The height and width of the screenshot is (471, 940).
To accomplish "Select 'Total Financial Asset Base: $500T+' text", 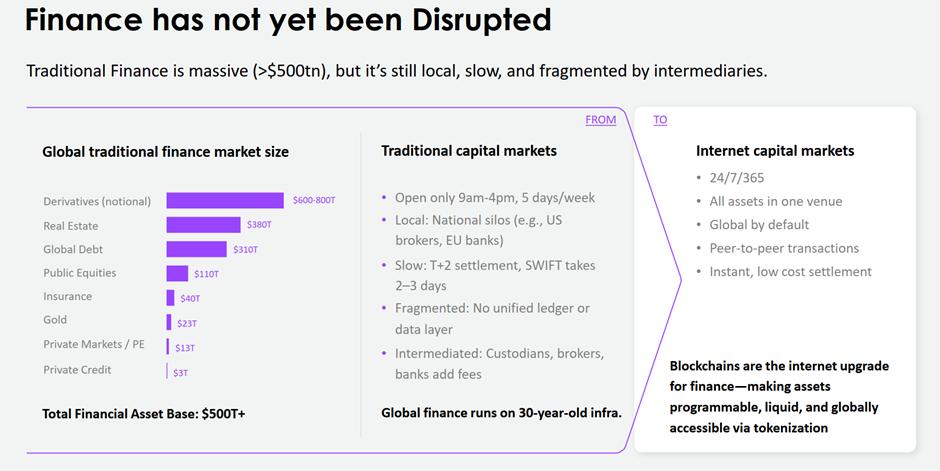I will tap(144, 414).
